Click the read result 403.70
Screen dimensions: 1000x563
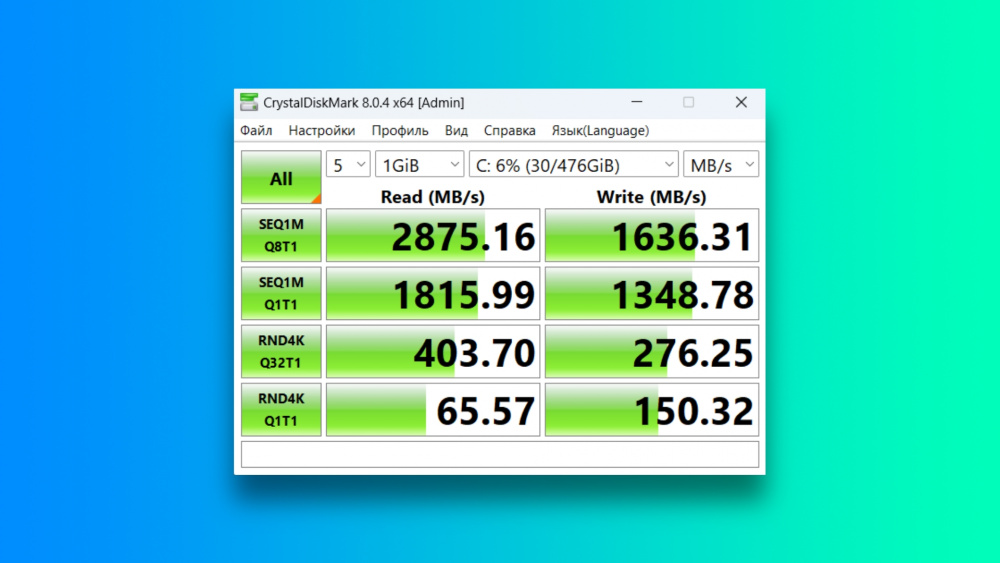[x=433, y=351]
